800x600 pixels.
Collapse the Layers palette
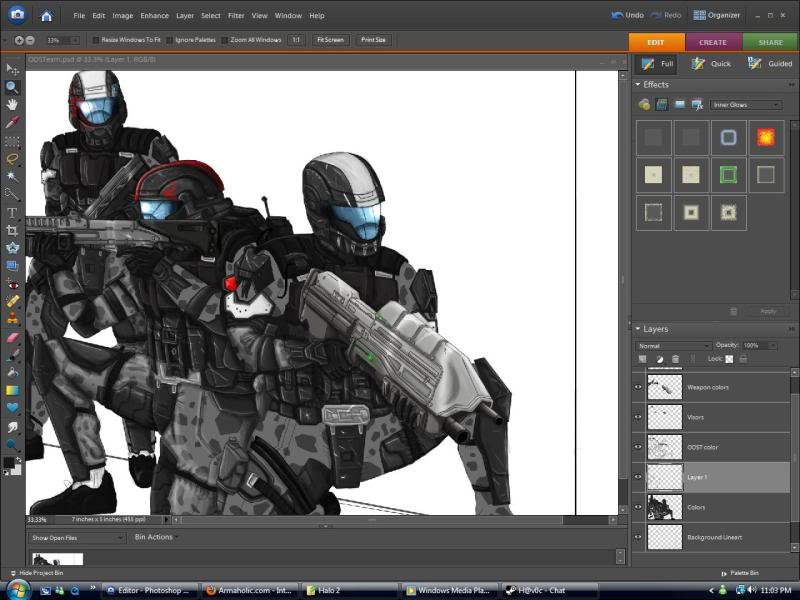[x=638, y=329]
